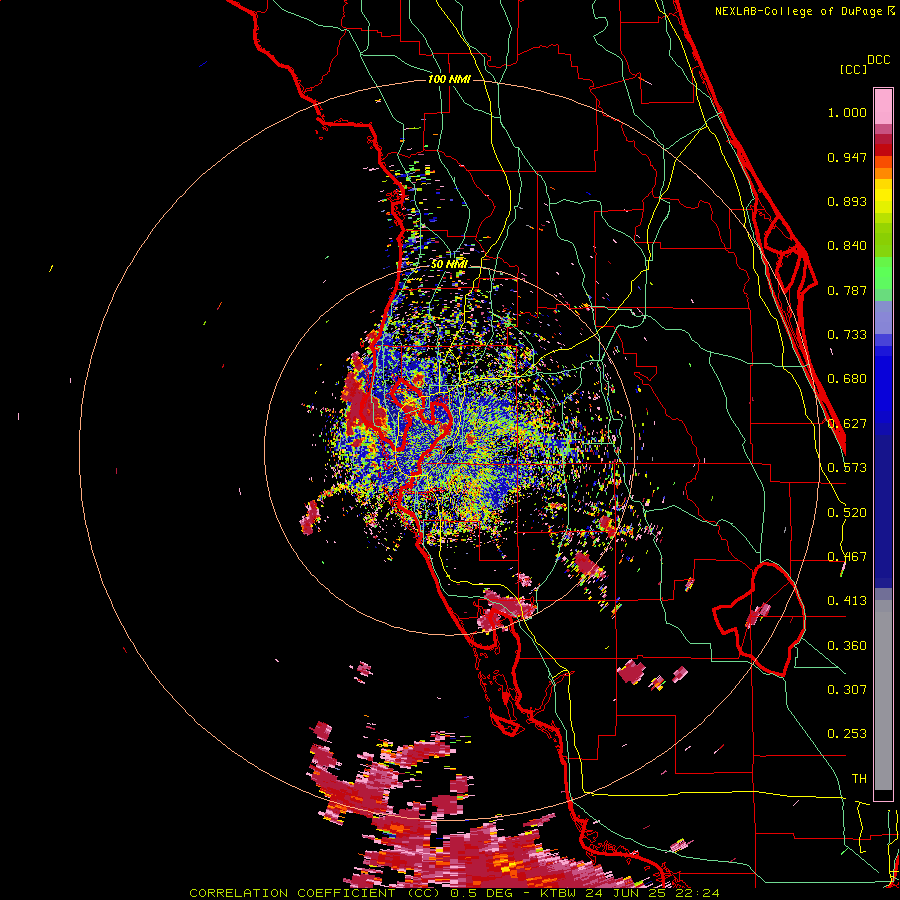This screenshot has height=900, width=900.
Task: Select the 0.520 scale value
Action: pyautogui.click(x=847, y=513)
